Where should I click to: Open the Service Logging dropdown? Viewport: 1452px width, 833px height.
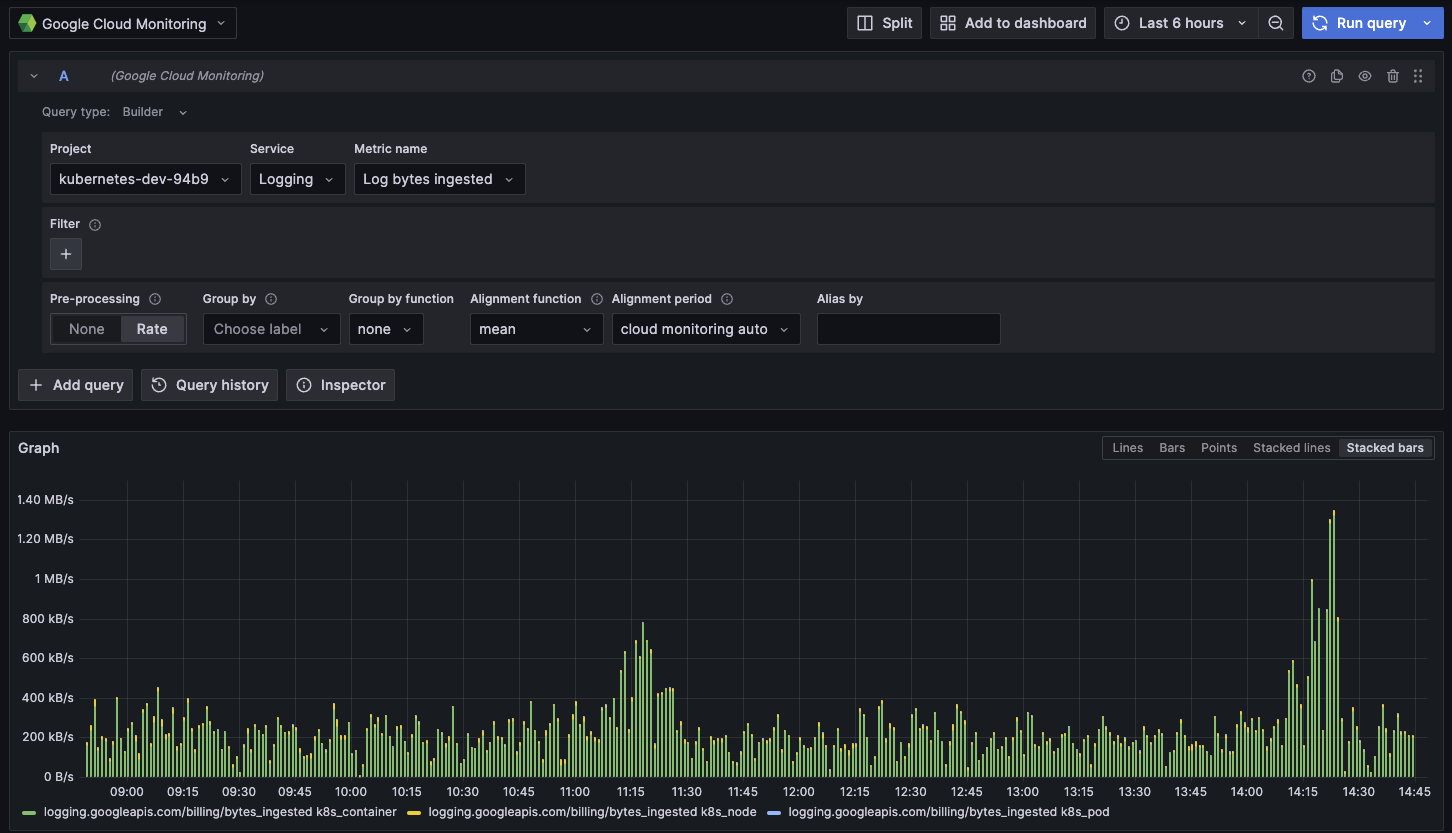tap(297, 179)
